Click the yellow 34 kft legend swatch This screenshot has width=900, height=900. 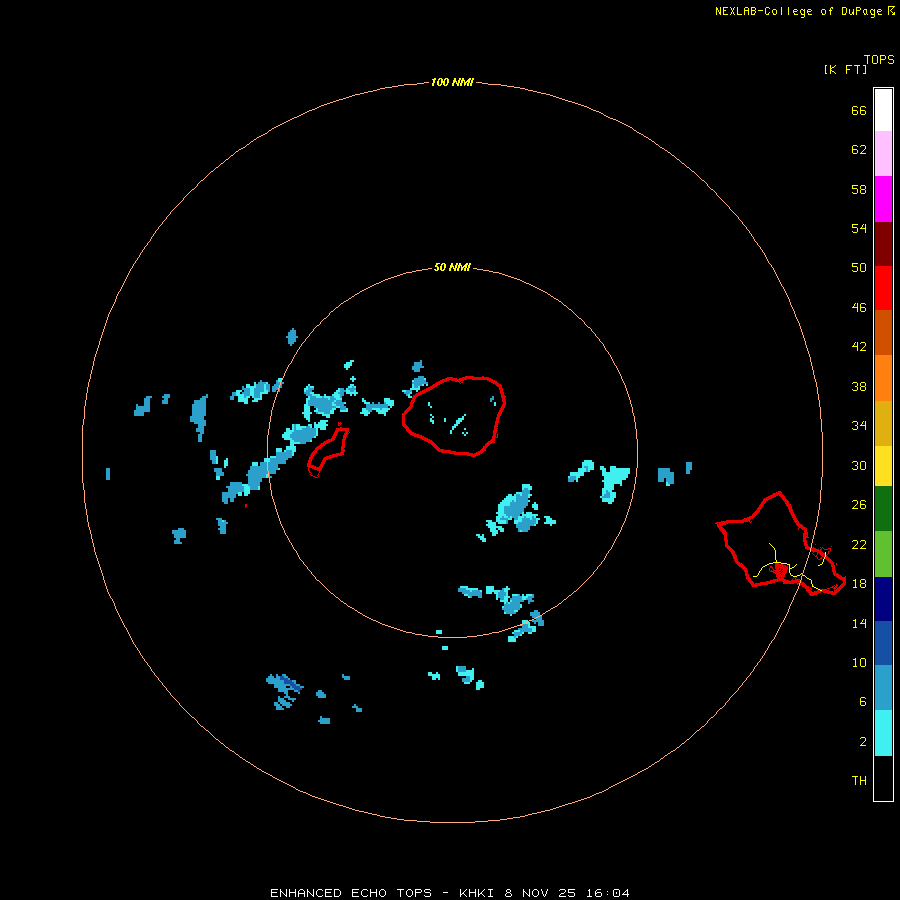click(x=883, y=466)
